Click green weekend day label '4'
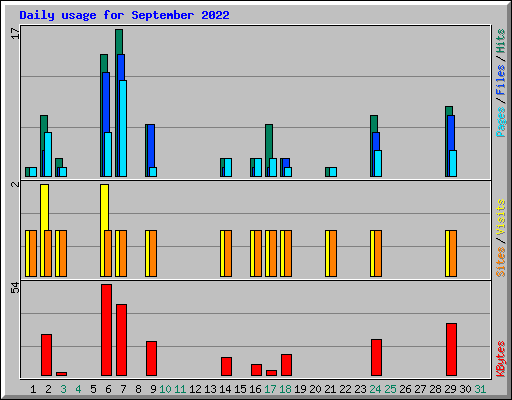The image size is (512, 400). pyautogui.click(x=78, y=389)
